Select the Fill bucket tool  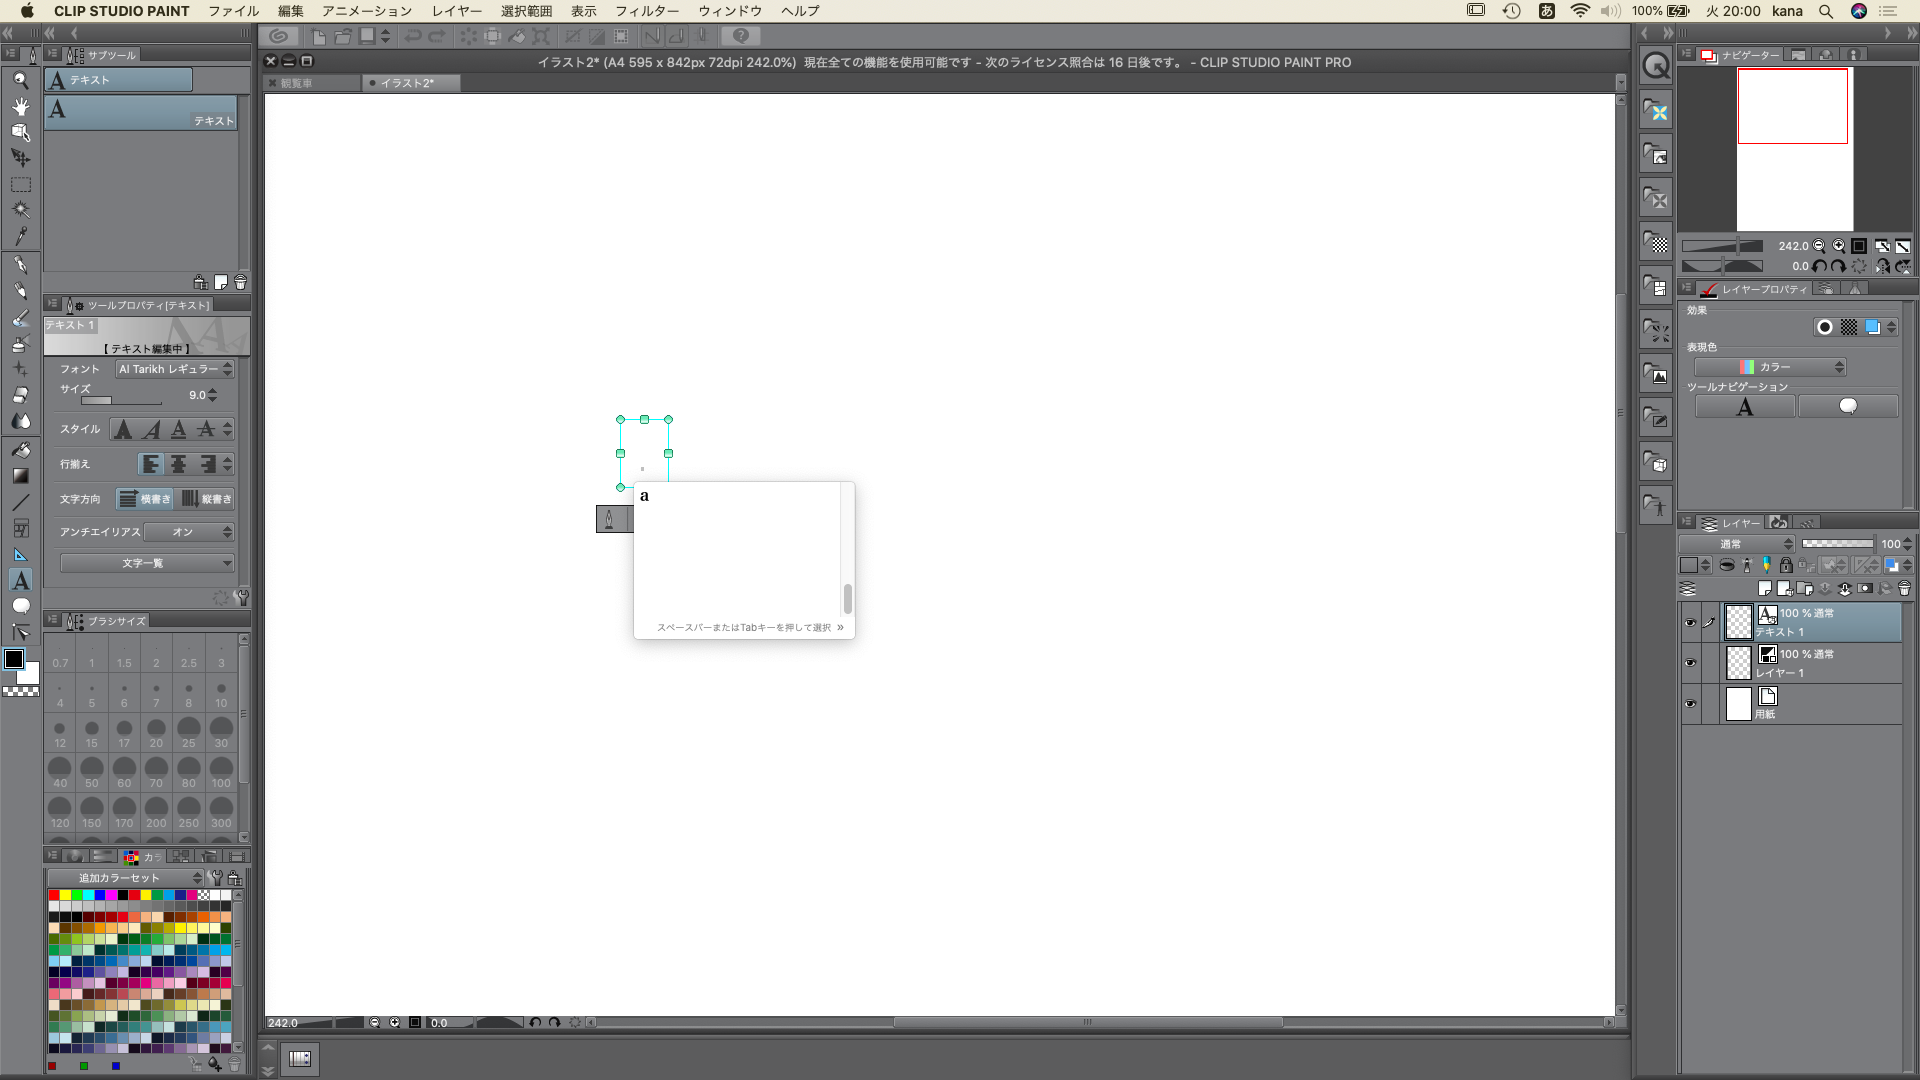coord(20,450)
